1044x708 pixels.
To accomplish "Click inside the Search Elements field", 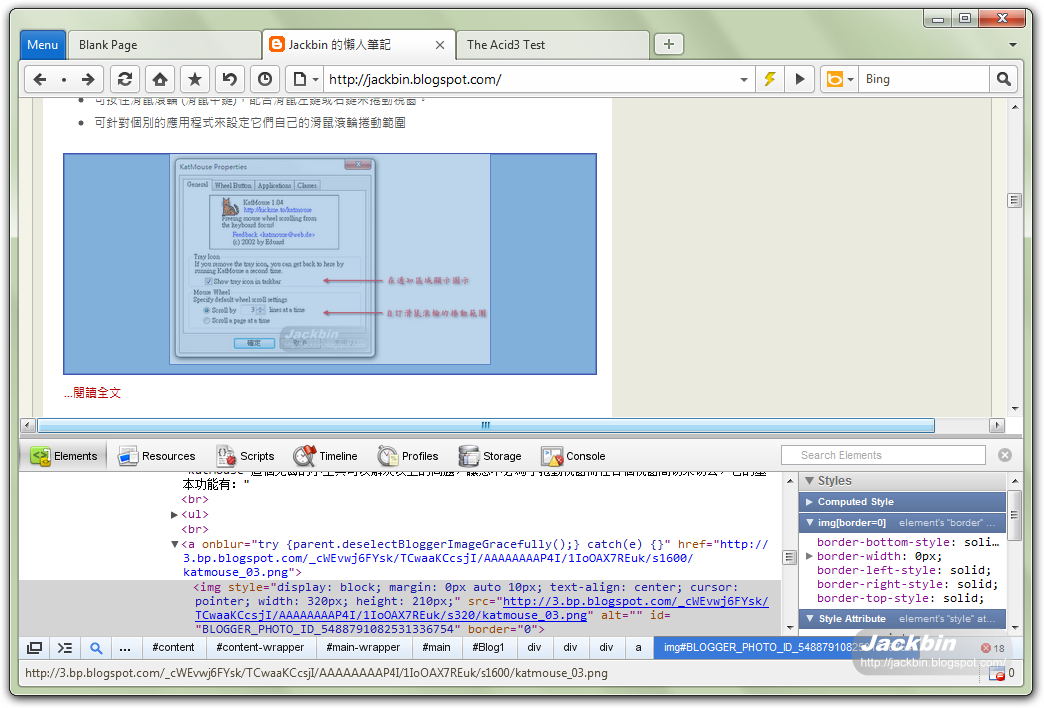I will pos(883,455).
